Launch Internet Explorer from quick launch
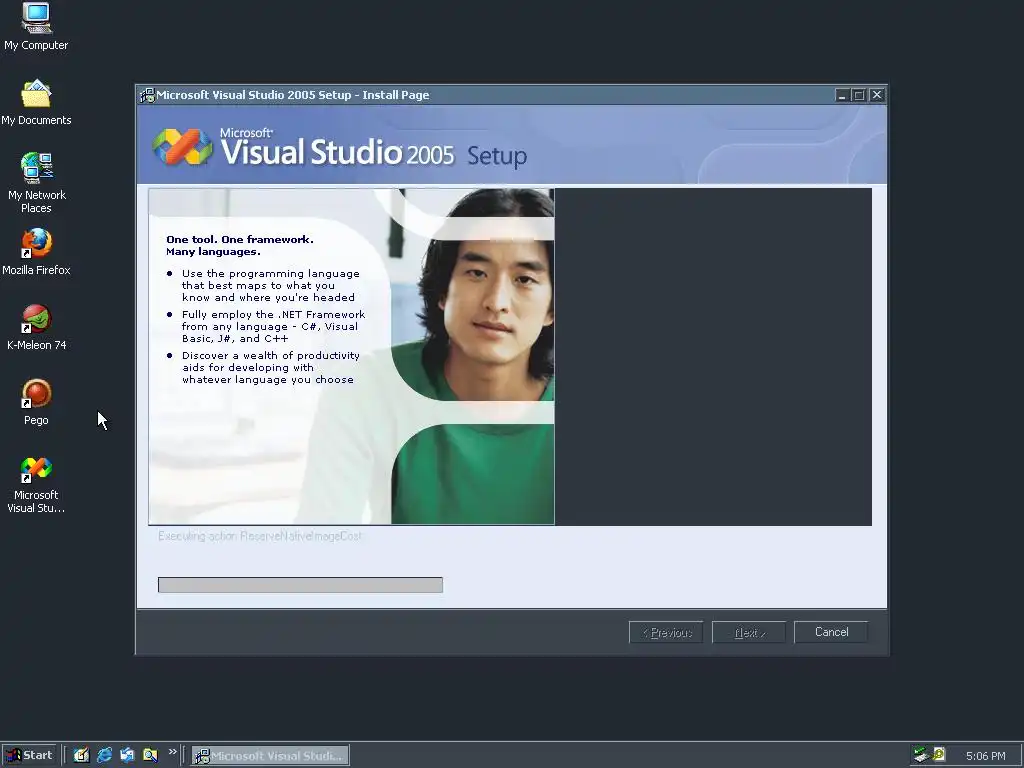Screen dimensions: 1024x768 [104, 755]
